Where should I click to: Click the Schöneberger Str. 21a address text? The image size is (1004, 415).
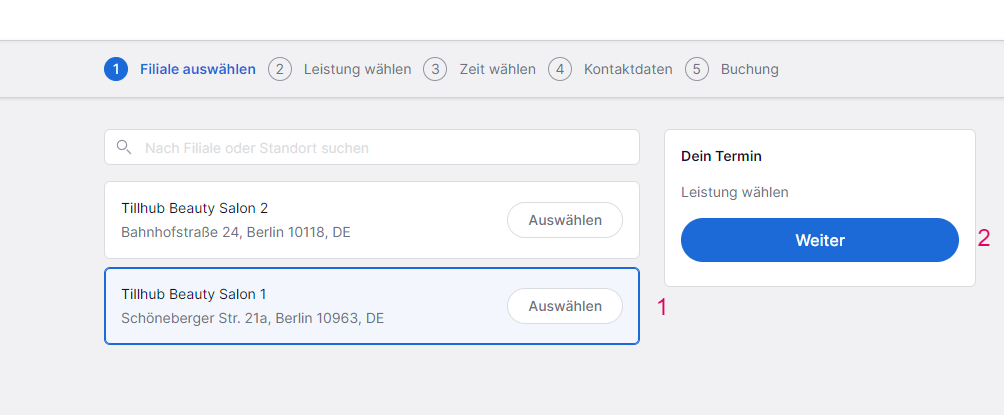point(252,318)
